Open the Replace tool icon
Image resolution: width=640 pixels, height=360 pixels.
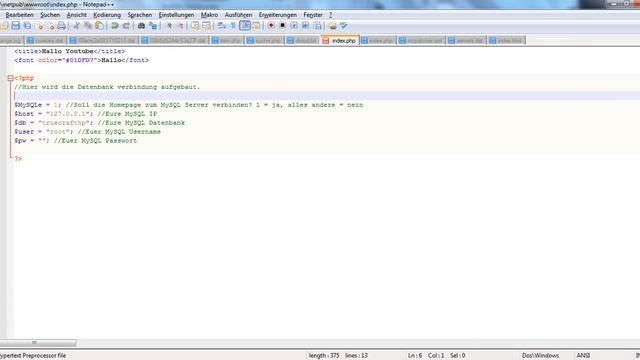153,26
